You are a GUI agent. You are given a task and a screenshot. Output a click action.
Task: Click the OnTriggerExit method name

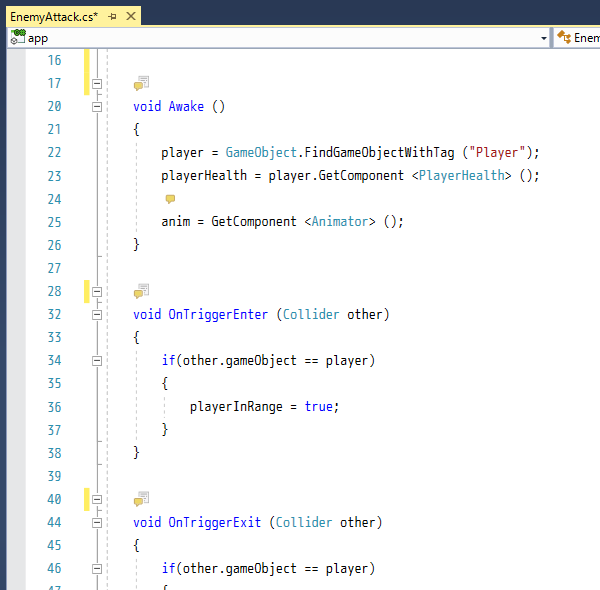click(215, 522)
